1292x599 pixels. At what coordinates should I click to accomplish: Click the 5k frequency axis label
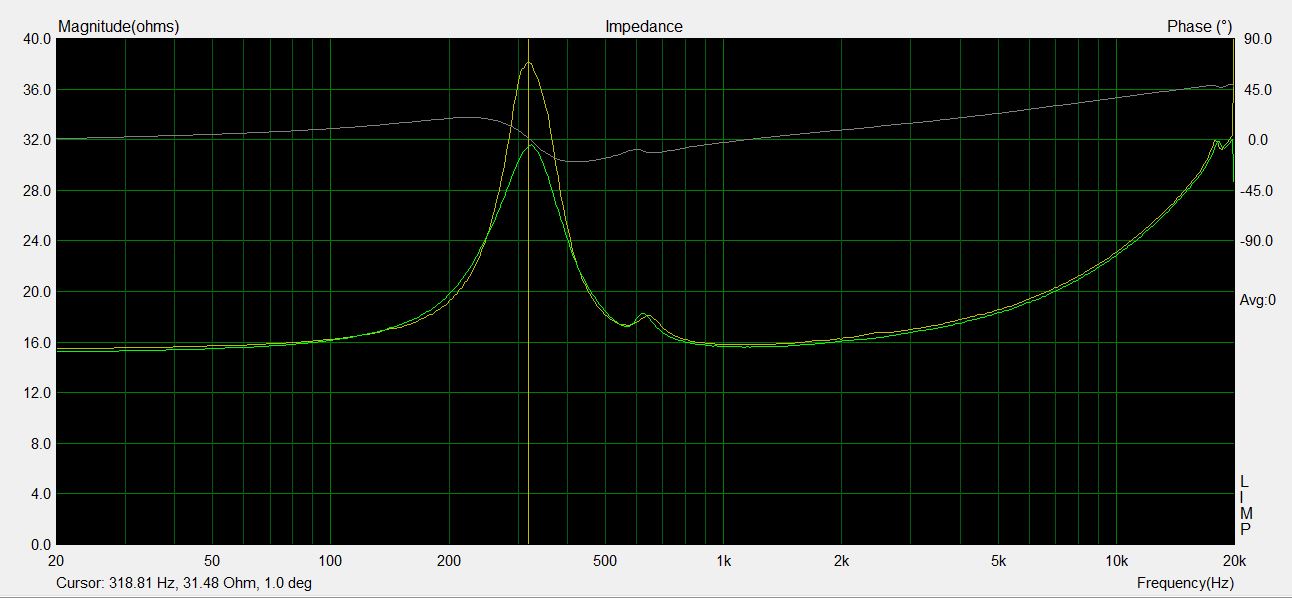pos(998,560)
